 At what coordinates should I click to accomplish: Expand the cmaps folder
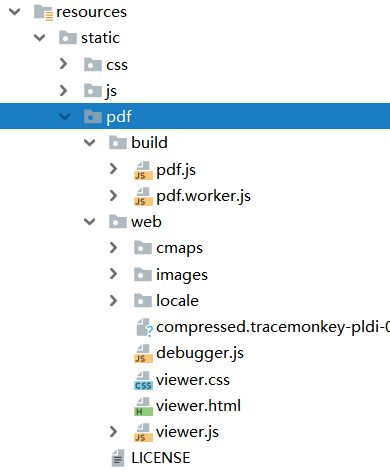(113, 248)
